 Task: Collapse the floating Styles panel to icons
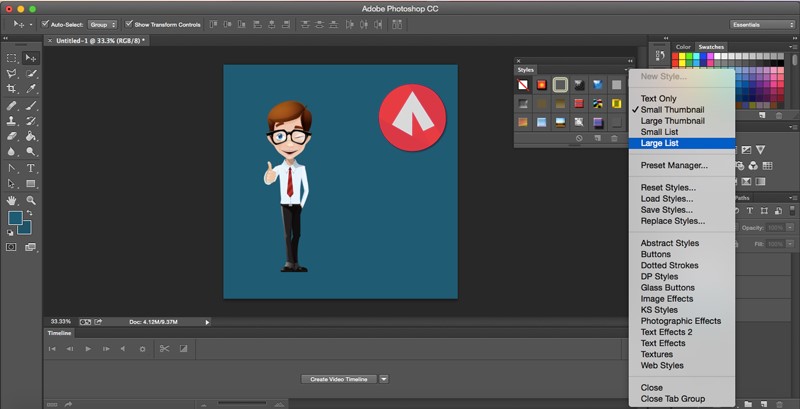(x=630, y=61)
